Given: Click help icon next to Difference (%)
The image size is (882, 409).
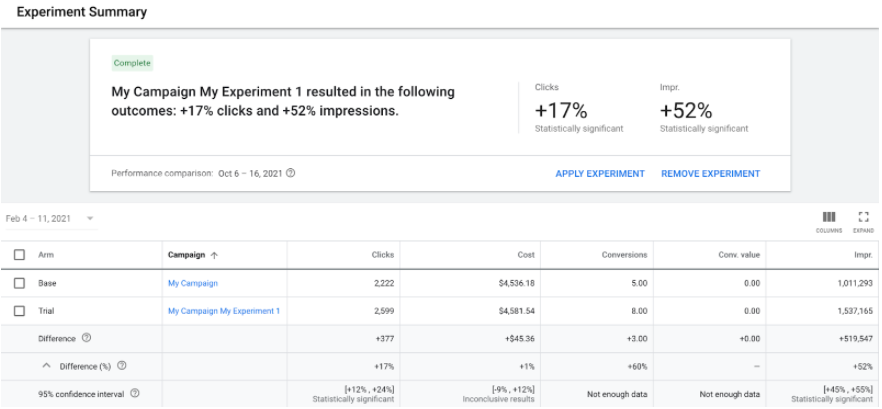Looking at the screenshot, I should click(x=122, y=366).
